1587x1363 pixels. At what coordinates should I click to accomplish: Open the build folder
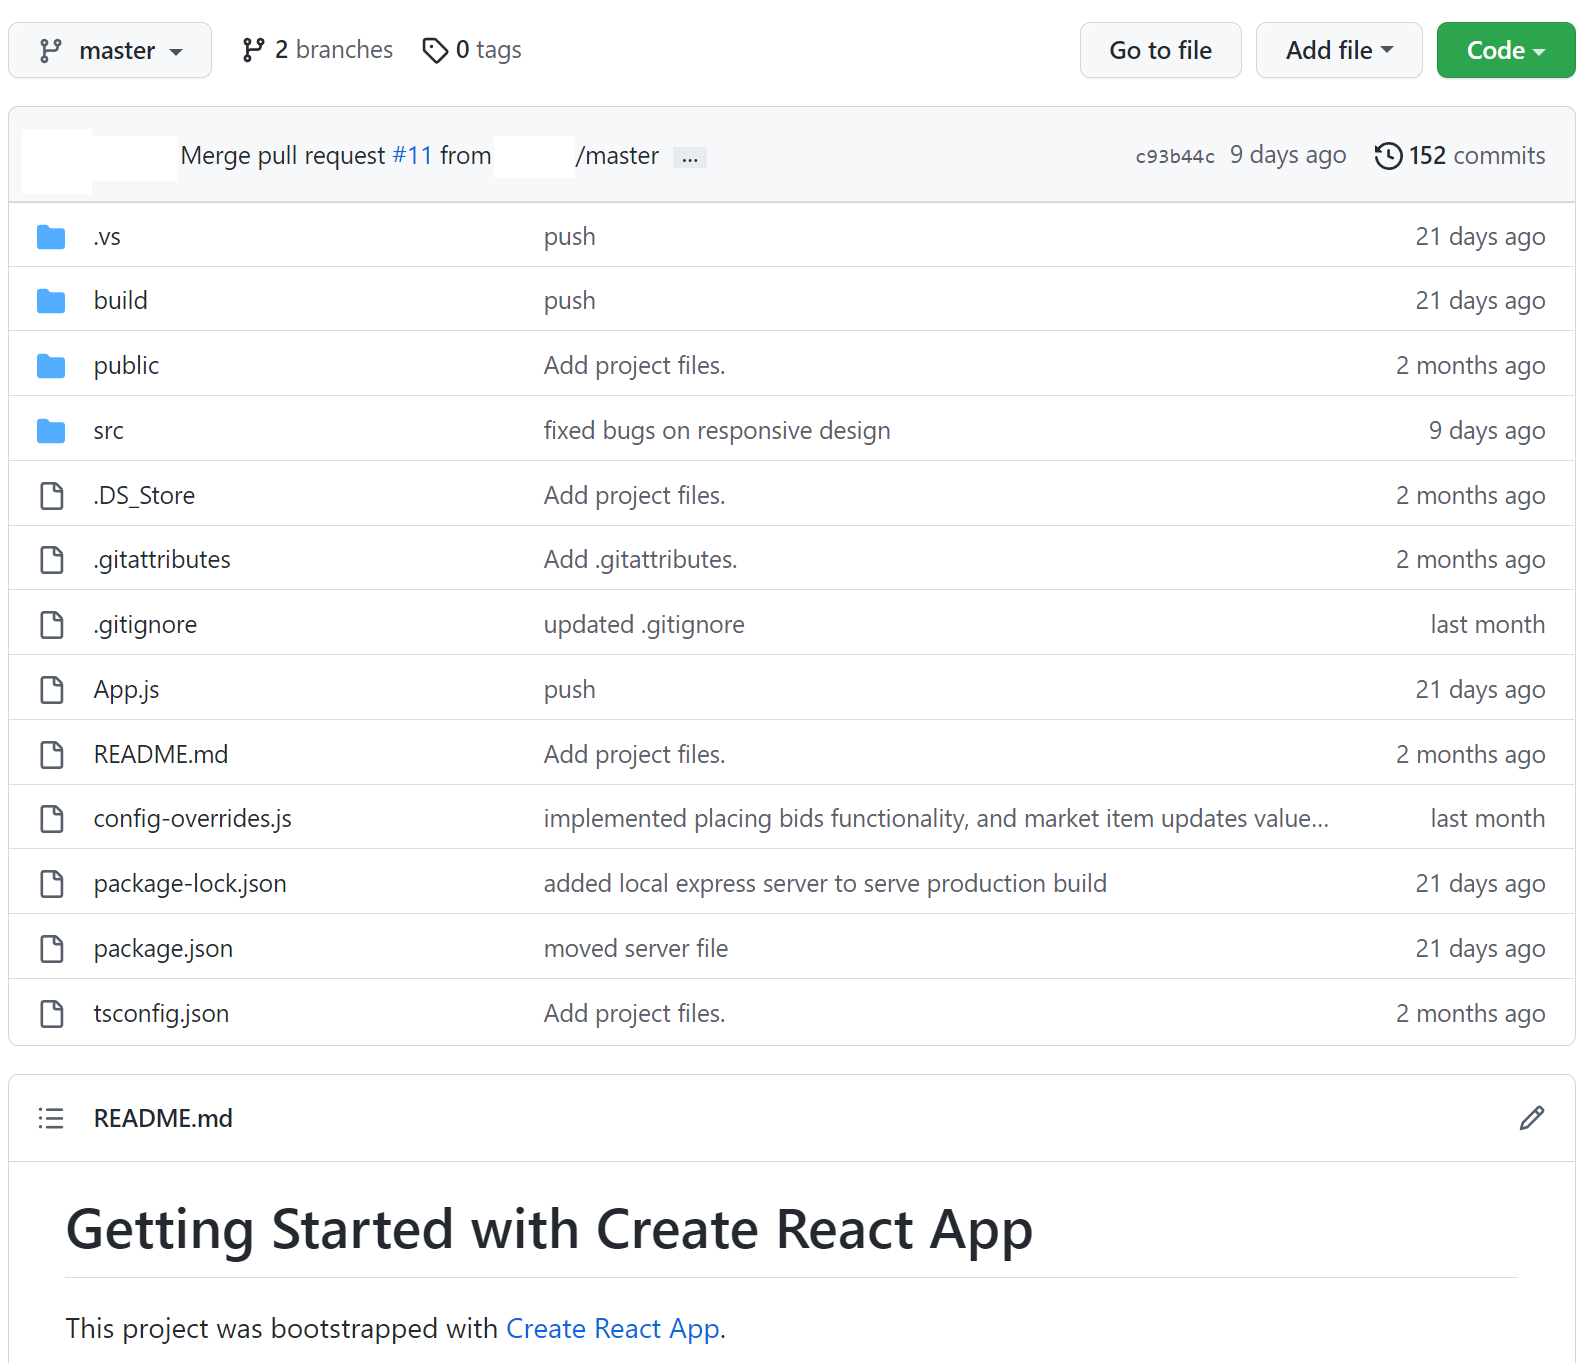click(x=121, y=301)
